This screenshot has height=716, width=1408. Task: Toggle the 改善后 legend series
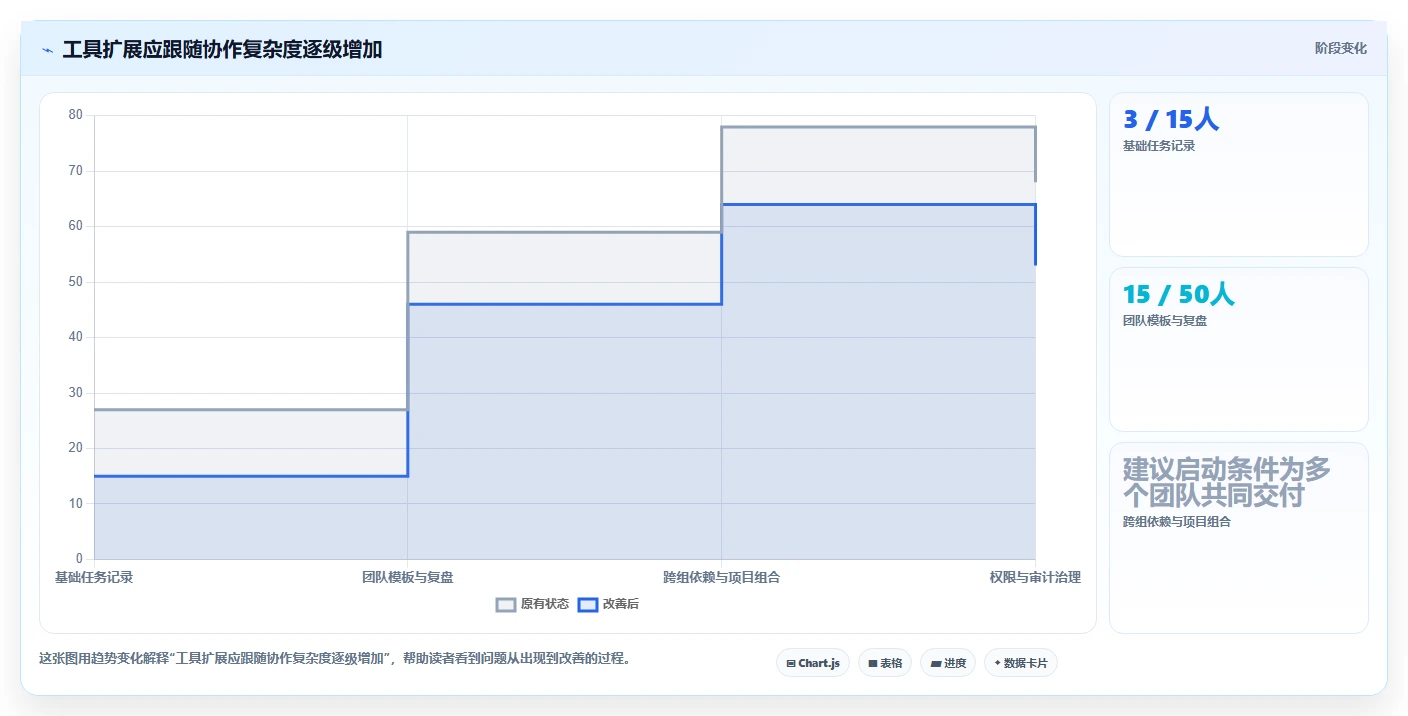point(609,604)
